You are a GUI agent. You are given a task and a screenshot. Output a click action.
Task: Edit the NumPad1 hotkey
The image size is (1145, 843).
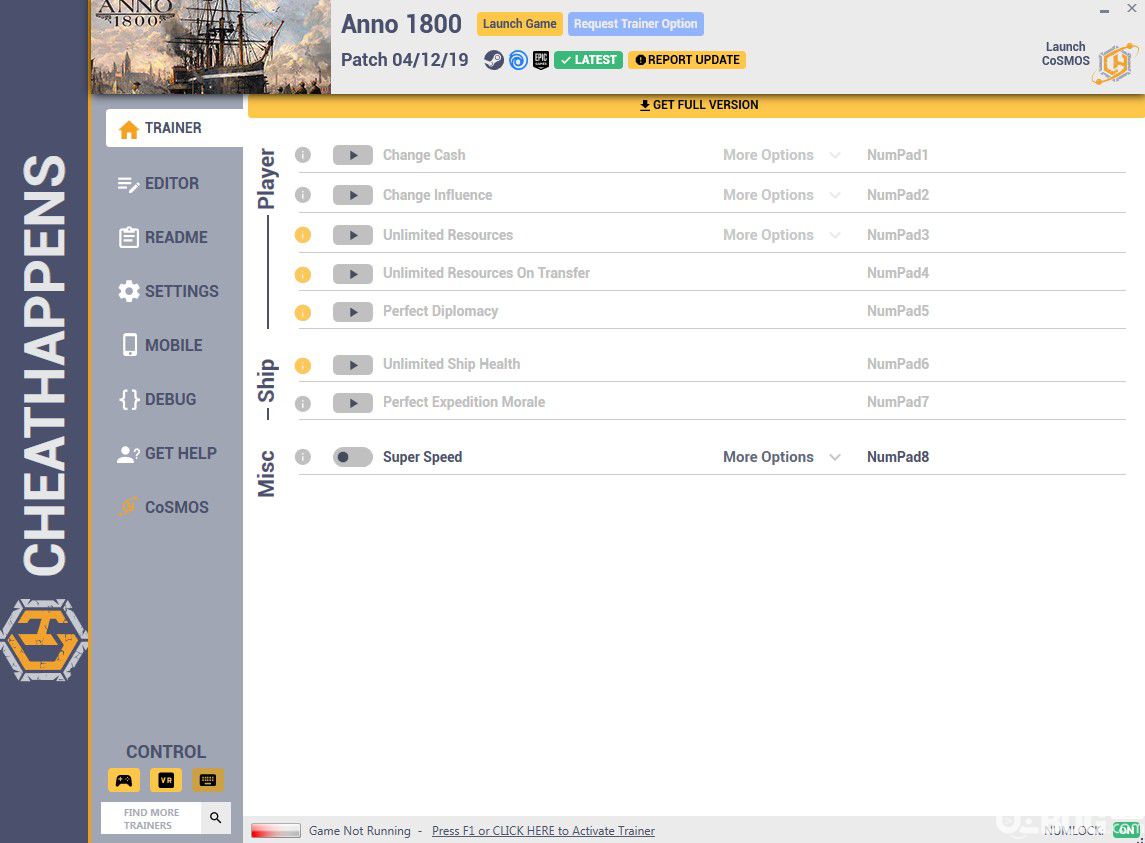[x=897, y=155]
